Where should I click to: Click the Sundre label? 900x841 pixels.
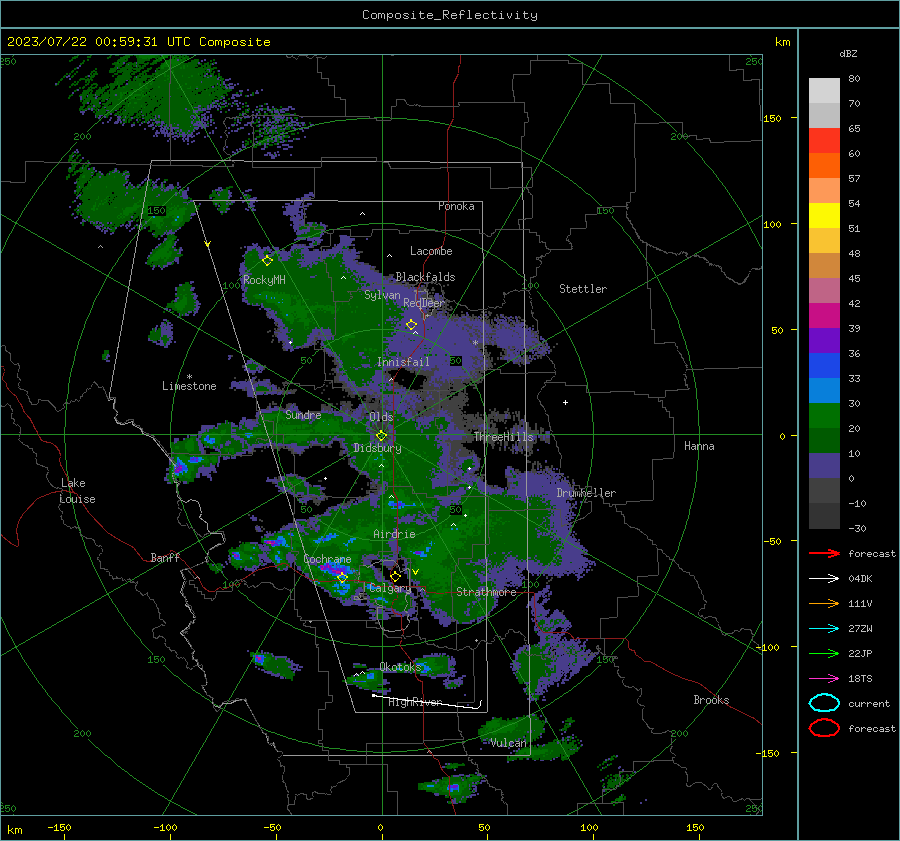303,415
